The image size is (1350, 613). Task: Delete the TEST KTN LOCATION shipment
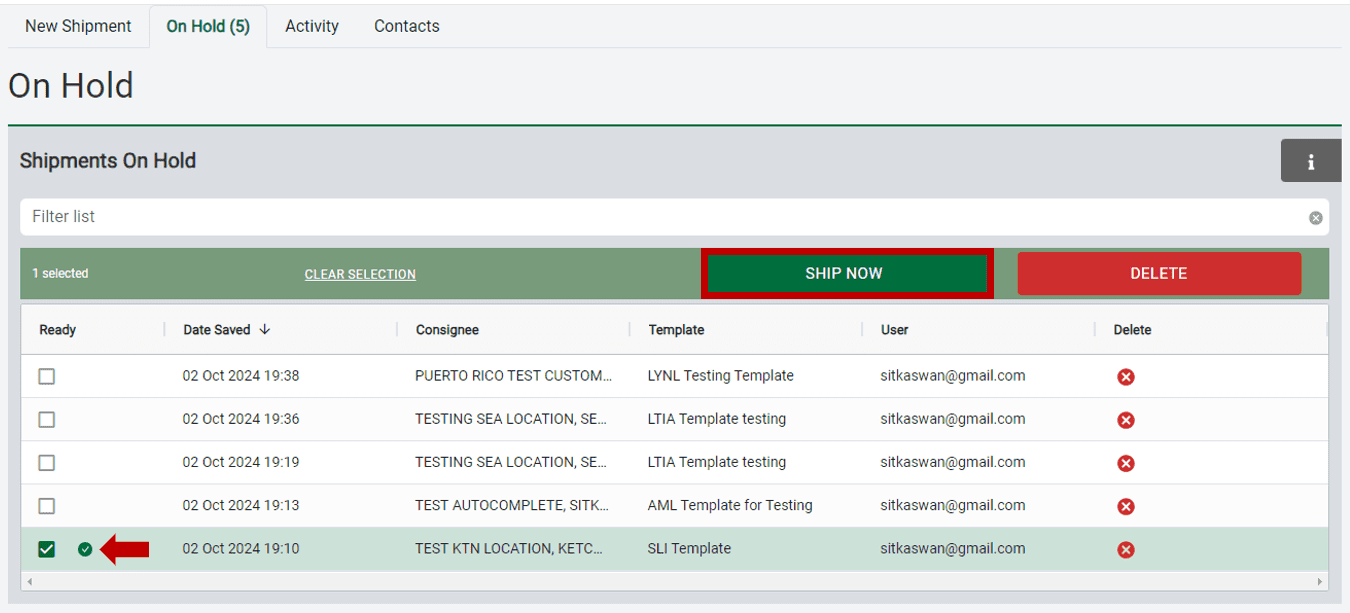[1126, 549]
